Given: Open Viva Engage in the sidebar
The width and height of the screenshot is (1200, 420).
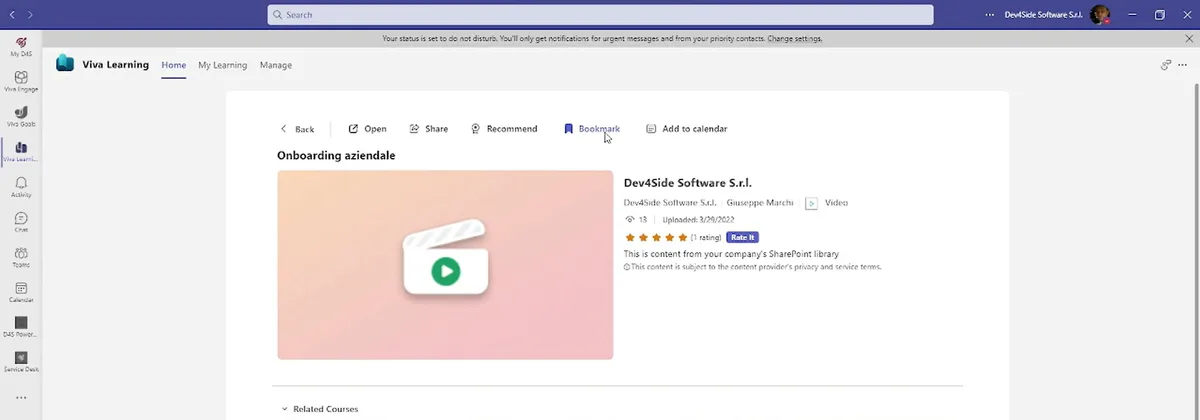Looking at the screenshot, I should [x=21, y=81].
